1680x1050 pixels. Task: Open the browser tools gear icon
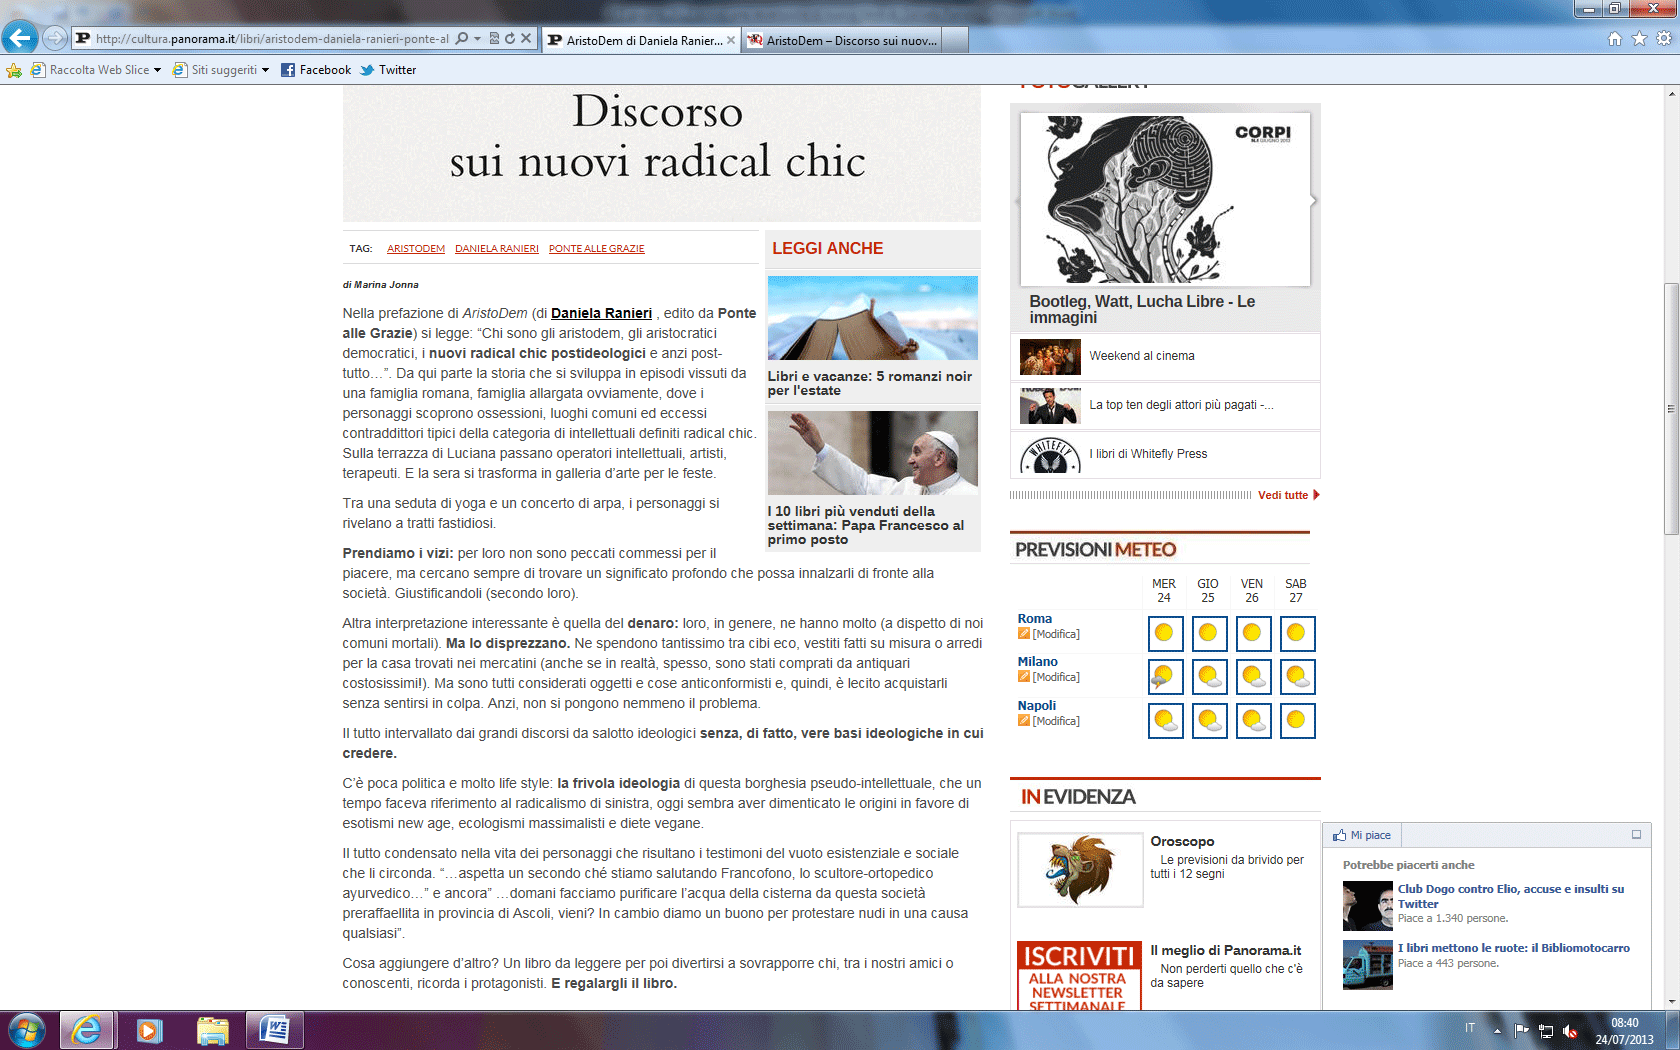click(1664, 39)
